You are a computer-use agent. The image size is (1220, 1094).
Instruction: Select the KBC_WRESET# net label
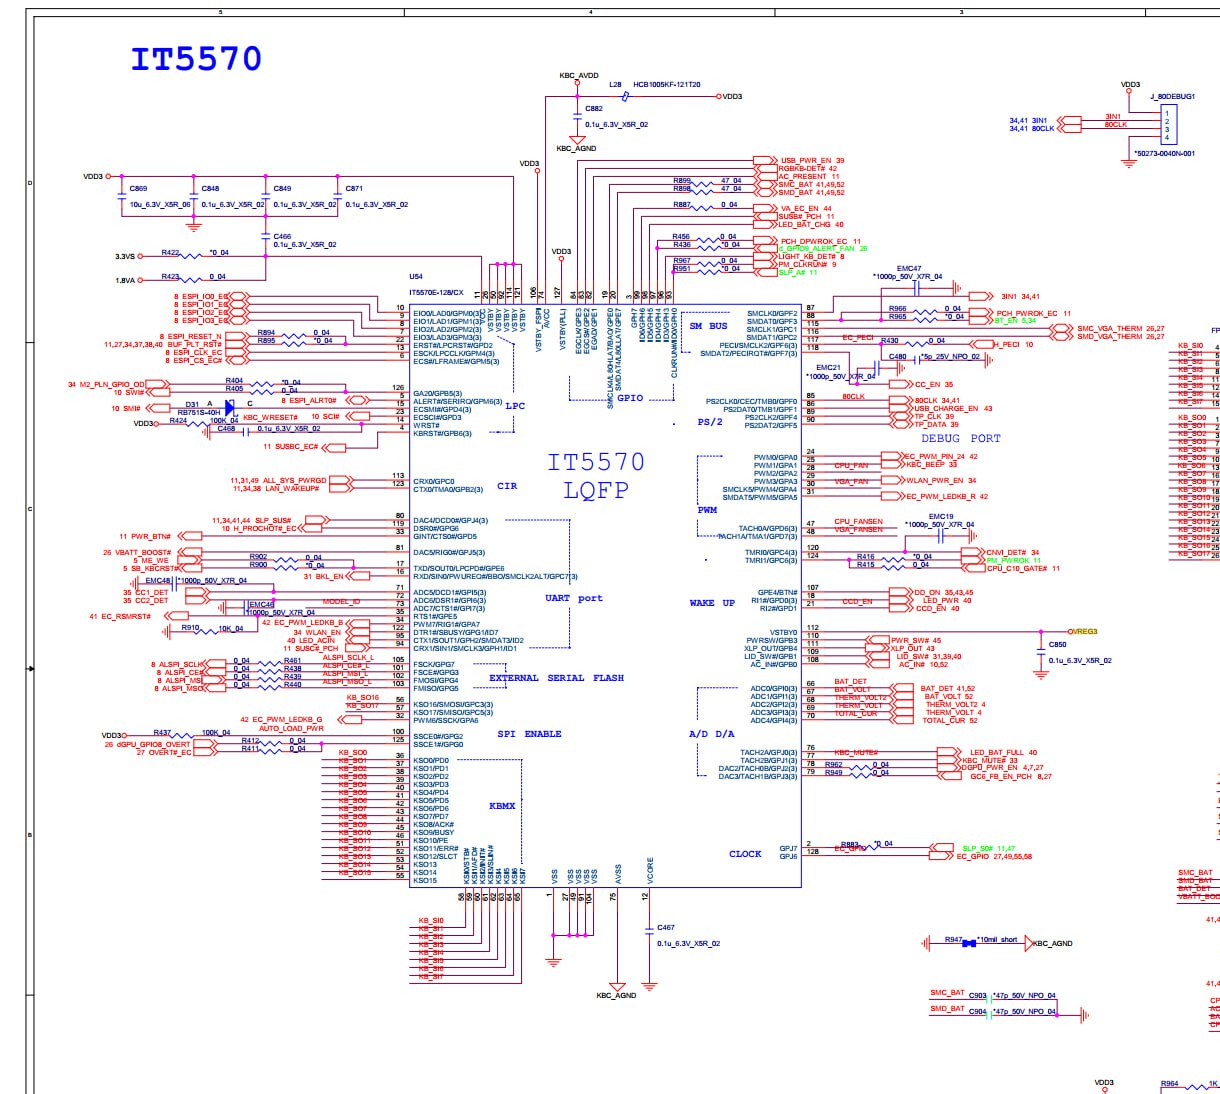tap(270, 417)
